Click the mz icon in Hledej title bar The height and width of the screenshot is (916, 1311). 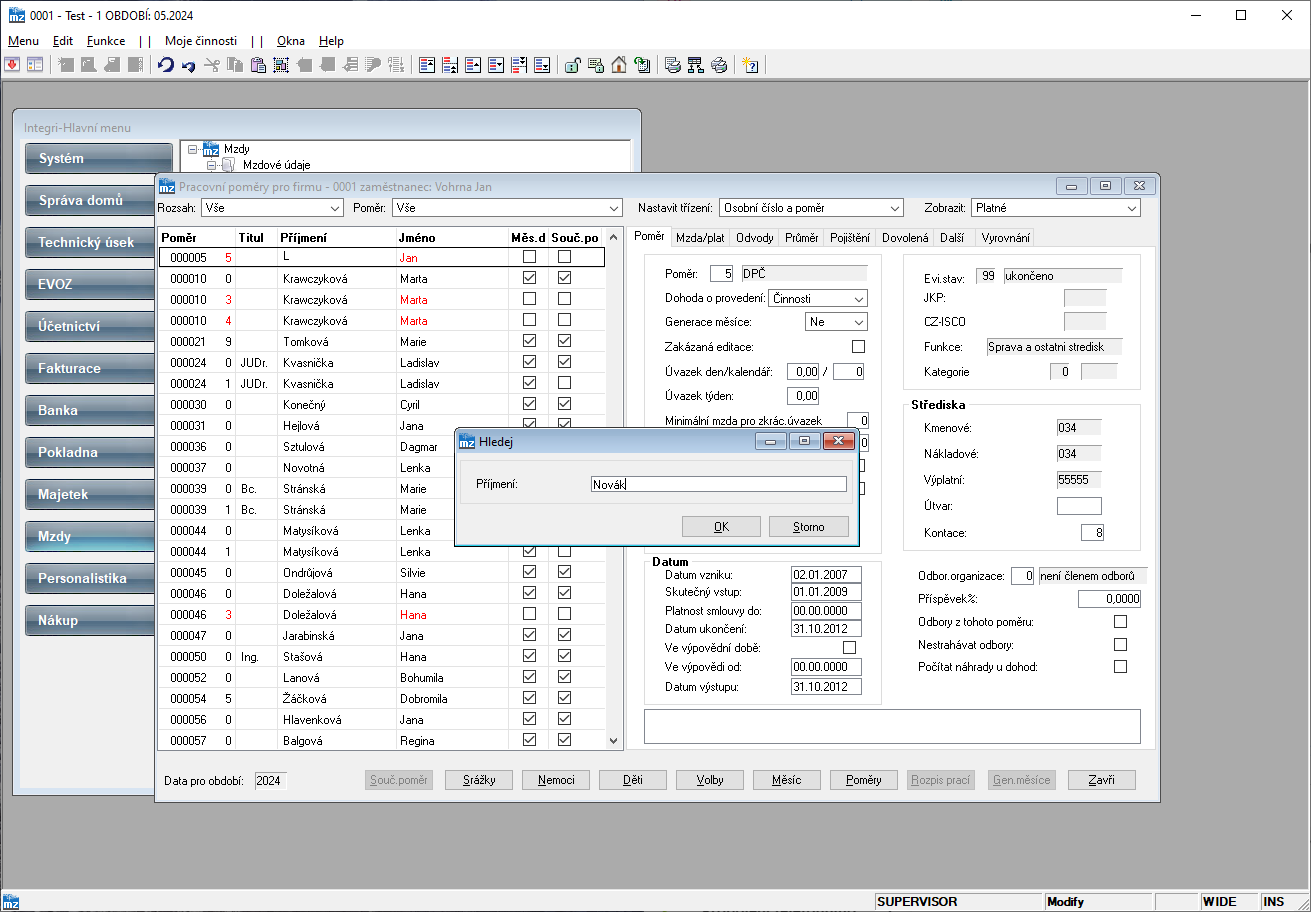[467, 441]
